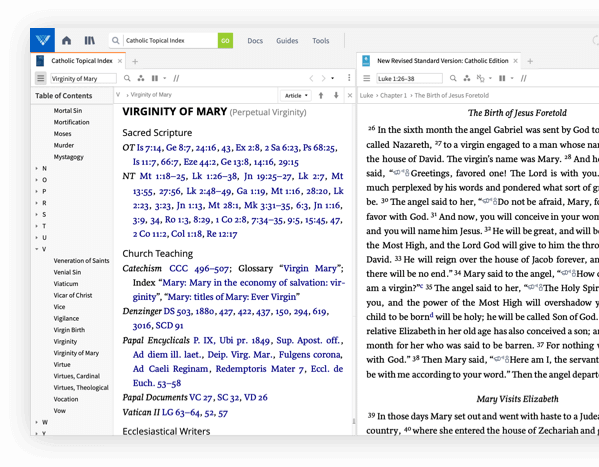Click the green GO search button
This screenshot has height=467, width=599.
225,41
